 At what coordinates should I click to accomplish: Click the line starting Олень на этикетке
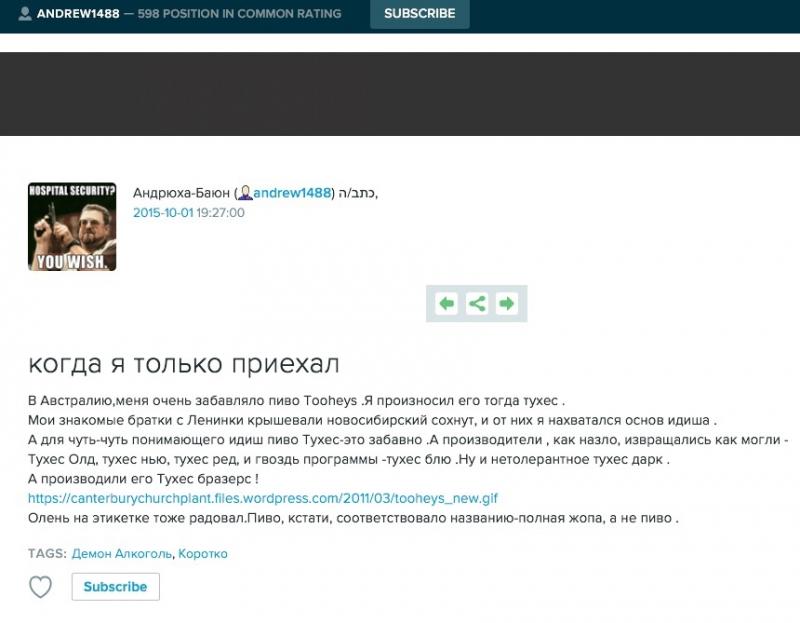coord(353,518)
